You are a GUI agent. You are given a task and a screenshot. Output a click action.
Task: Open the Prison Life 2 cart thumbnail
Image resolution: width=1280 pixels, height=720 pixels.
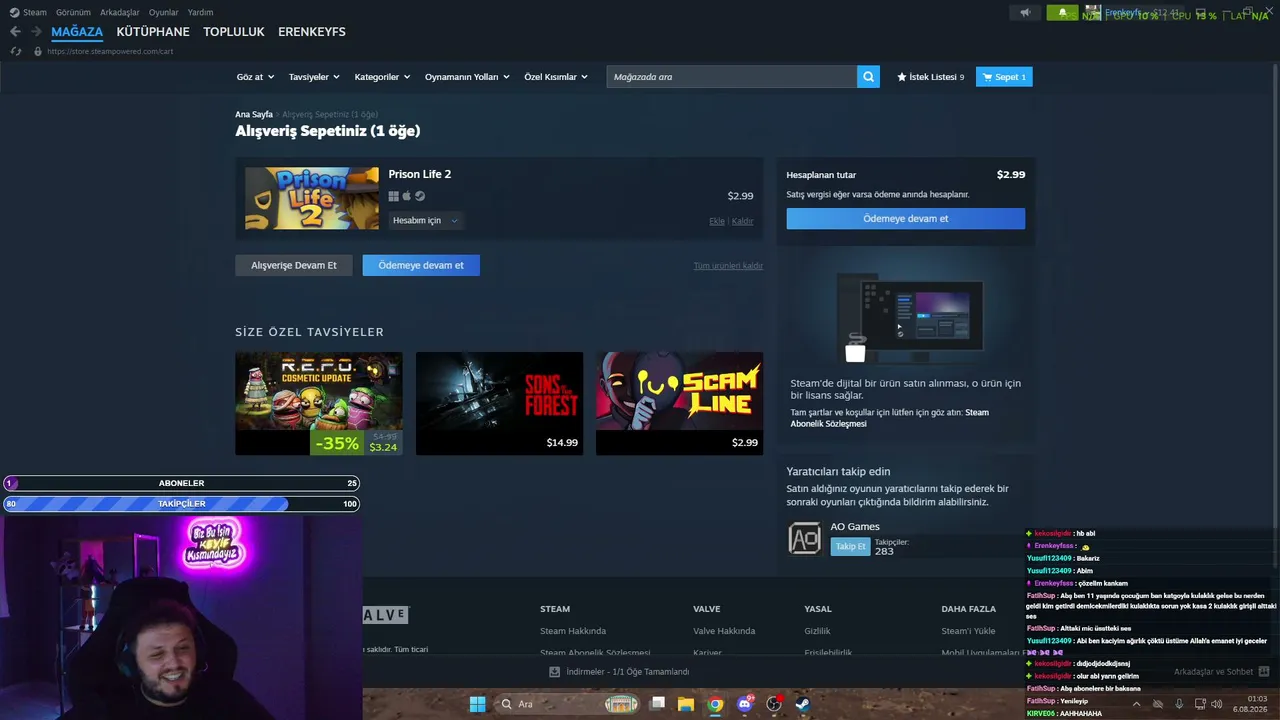coord(312,198)
